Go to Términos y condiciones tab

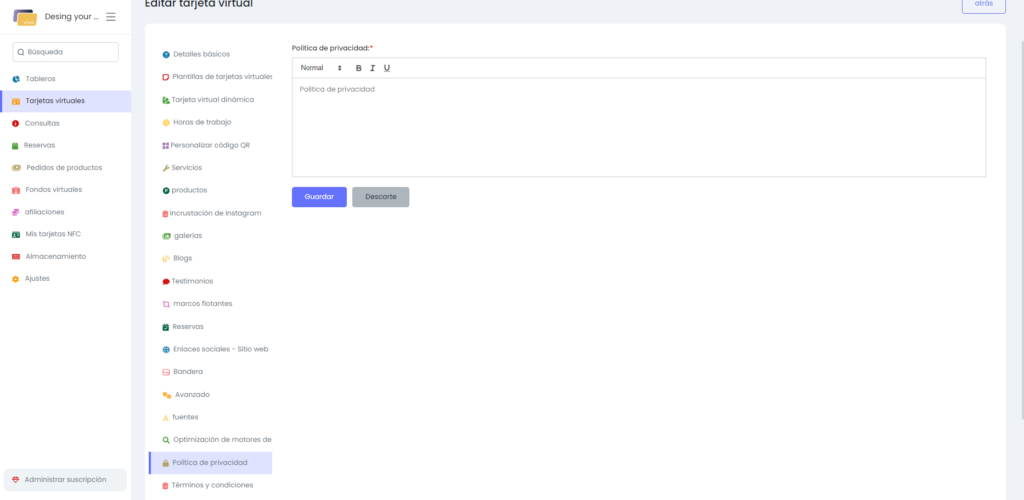point(212,485)
